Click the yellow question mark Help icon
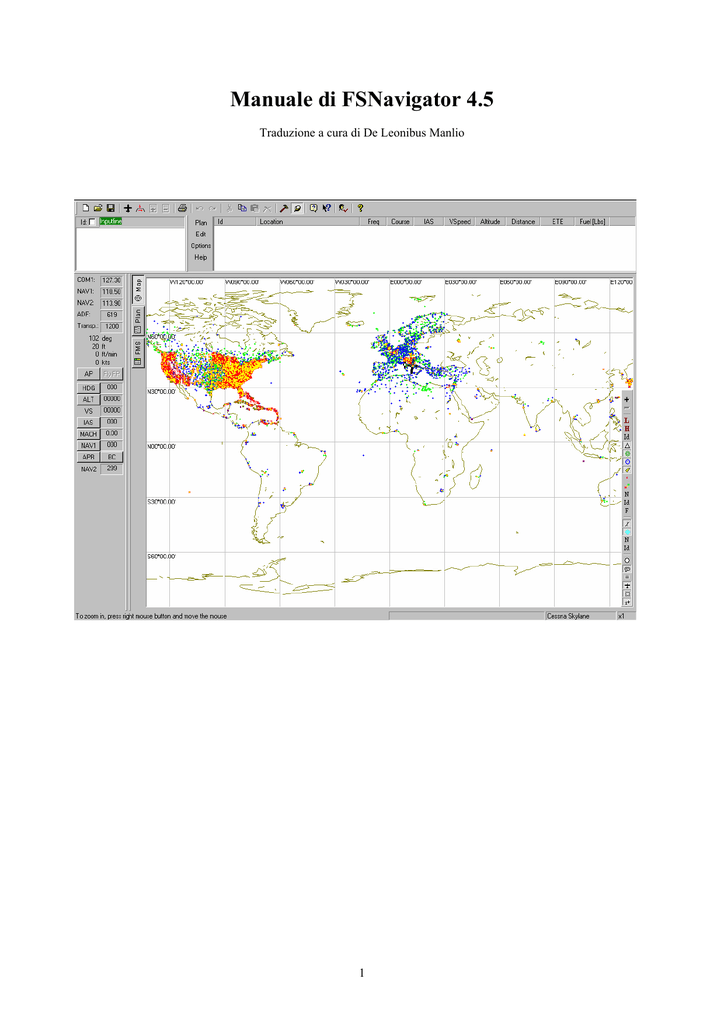724x1024 pixels. pos(360,208)
